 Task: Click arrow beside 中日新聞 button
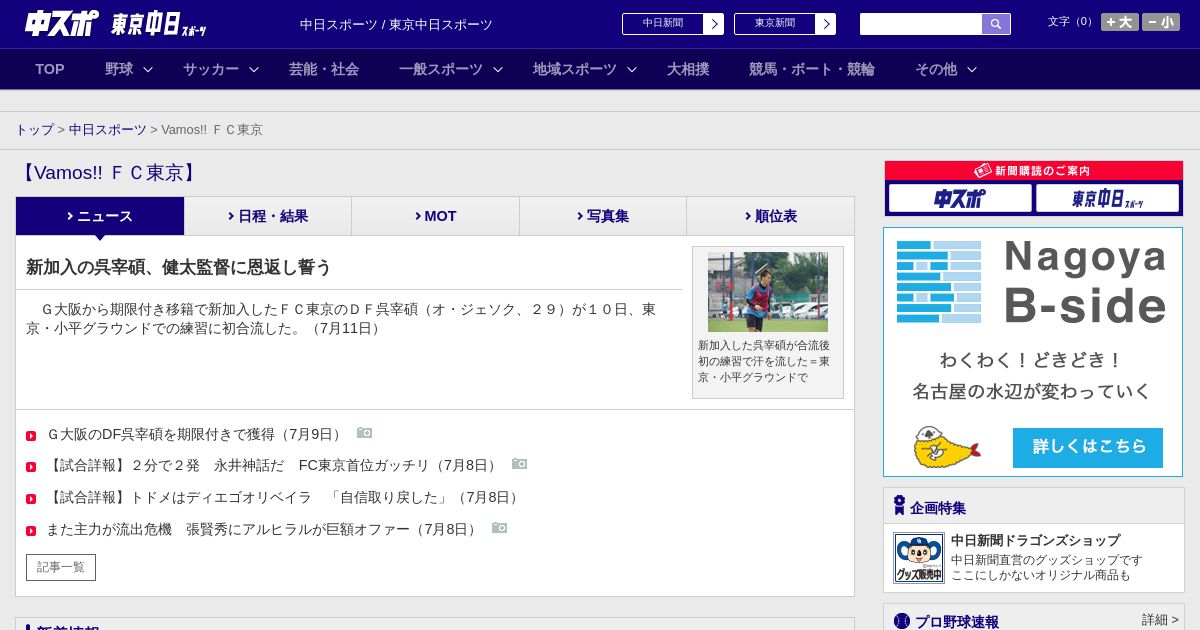tap(714, 24)
